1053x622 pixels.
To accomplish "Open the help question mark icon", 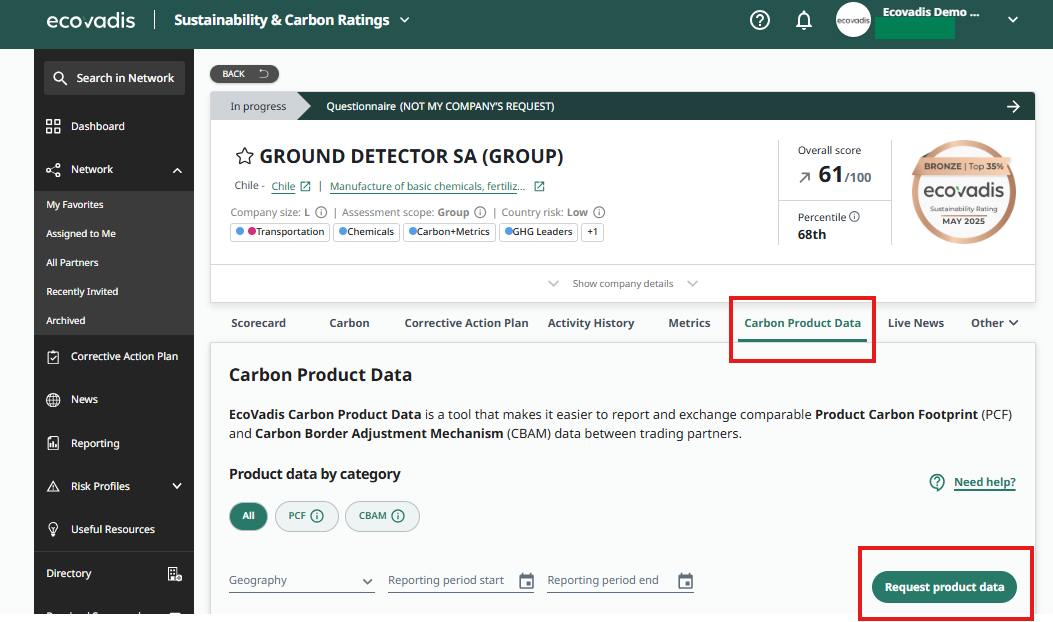I will pyautogui.click(x=760, y=20).
